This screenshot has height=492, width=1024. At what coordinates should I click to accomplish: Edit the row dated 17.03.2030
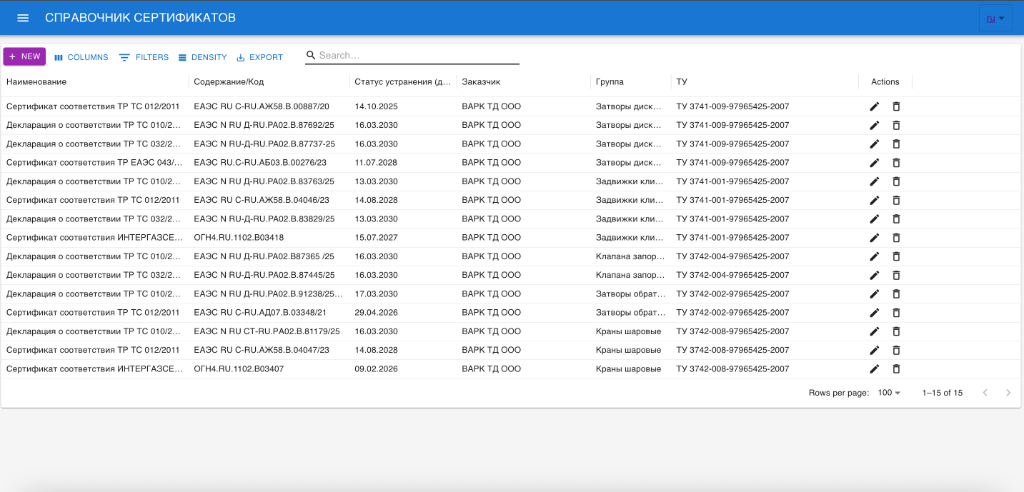click(x=874, y=294)
